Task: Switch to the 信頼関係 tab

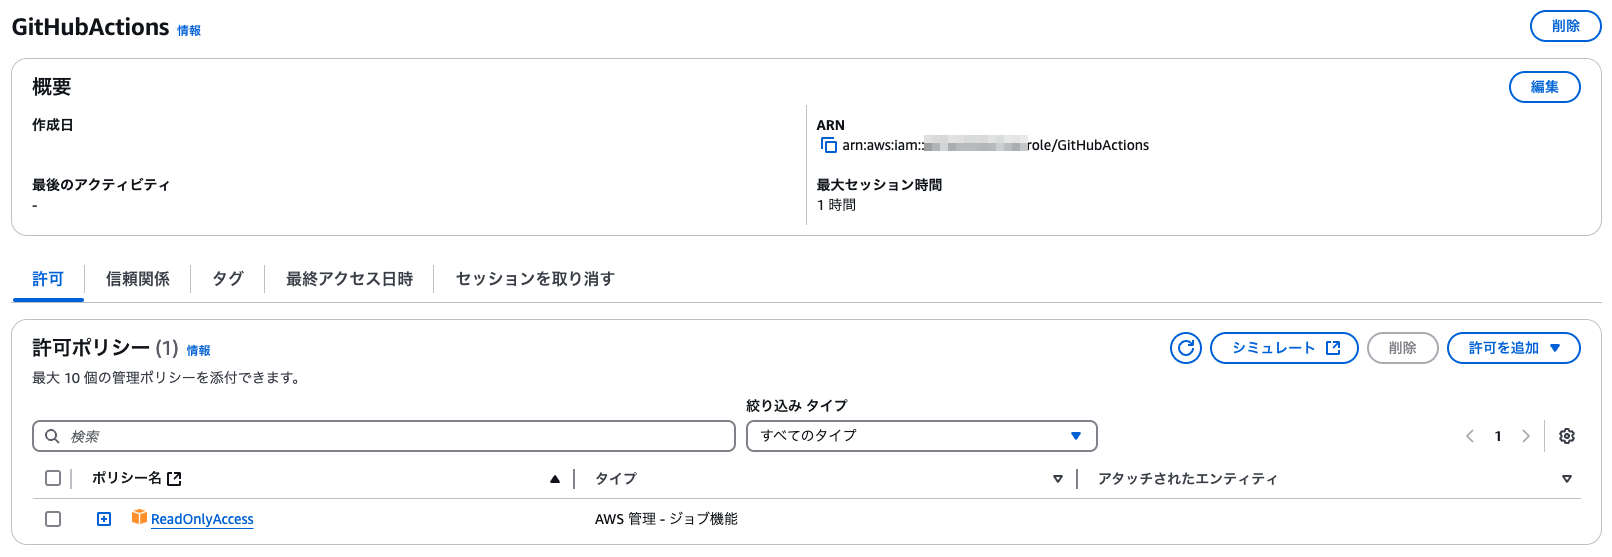Action: 138,279
